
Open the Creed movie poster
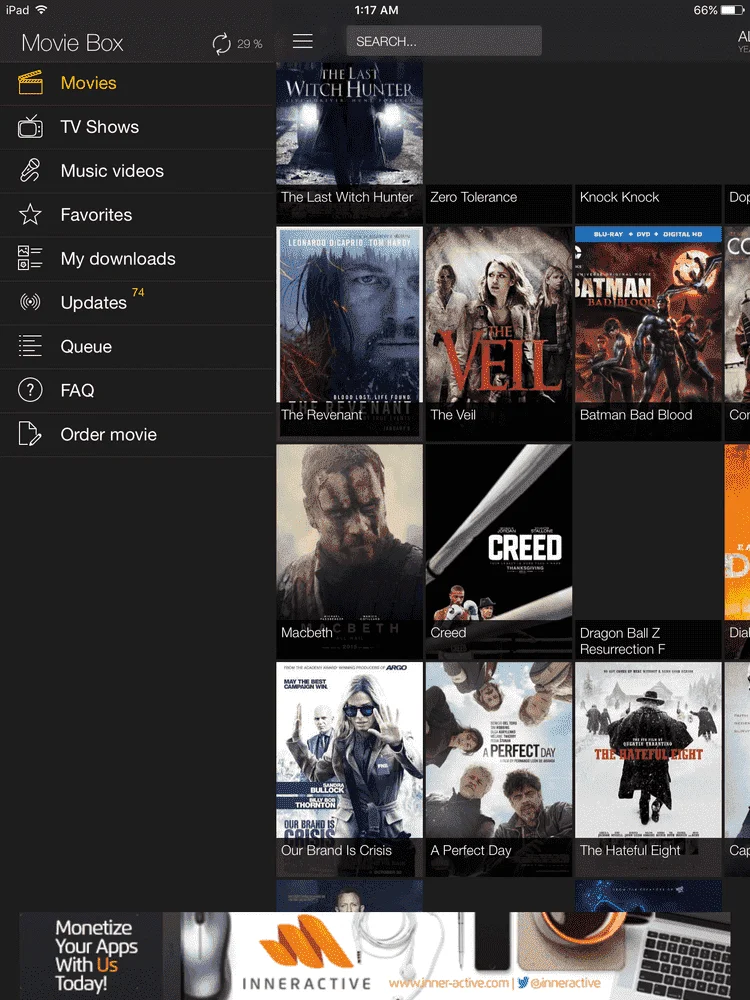499,550
